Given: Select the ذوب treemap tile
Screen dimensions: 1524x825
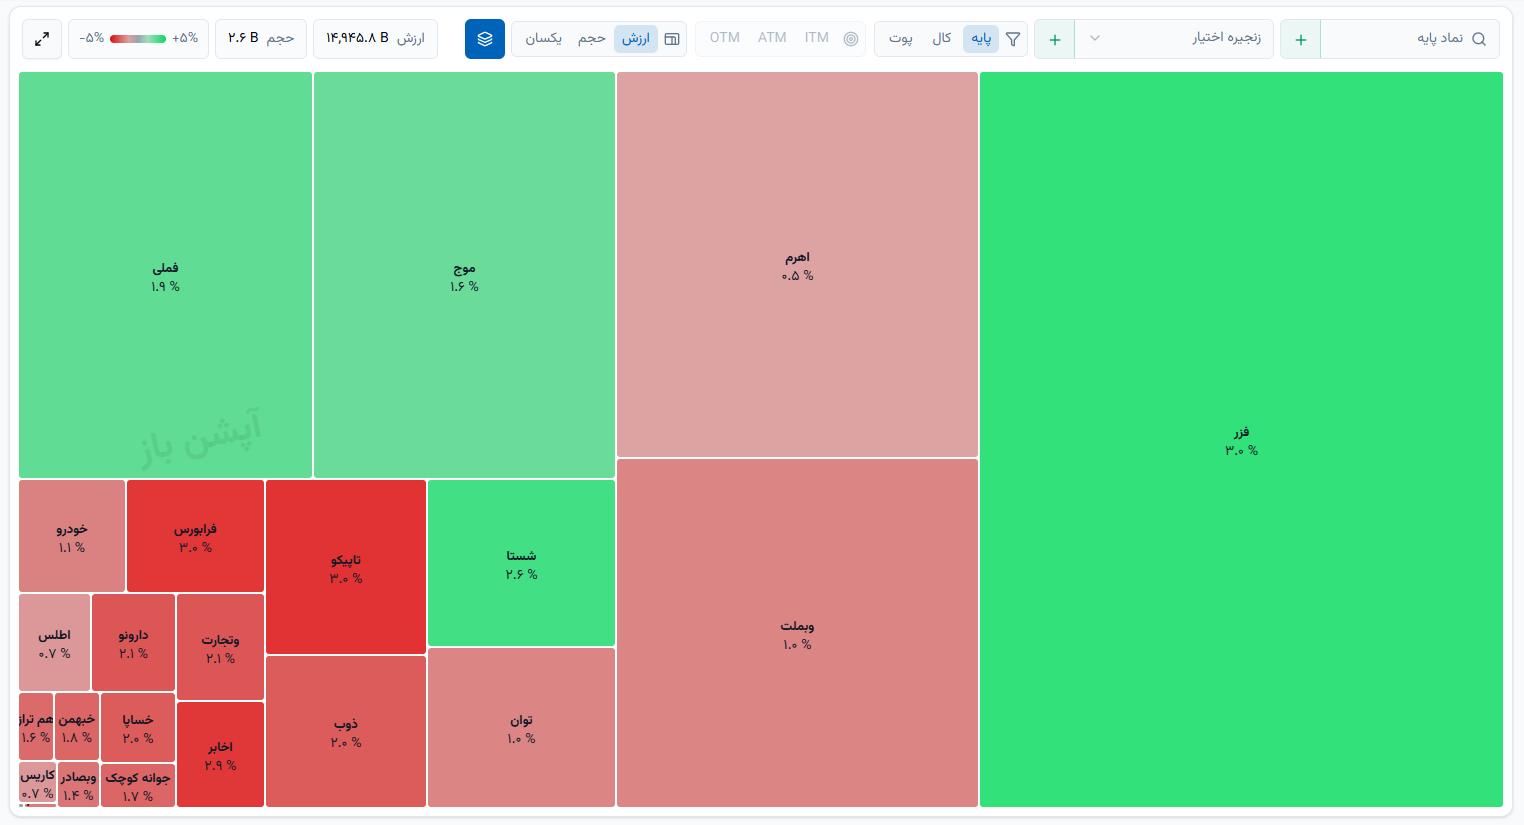Looking at the screenshot, I should pyautogui.click(x=346, y=731).
